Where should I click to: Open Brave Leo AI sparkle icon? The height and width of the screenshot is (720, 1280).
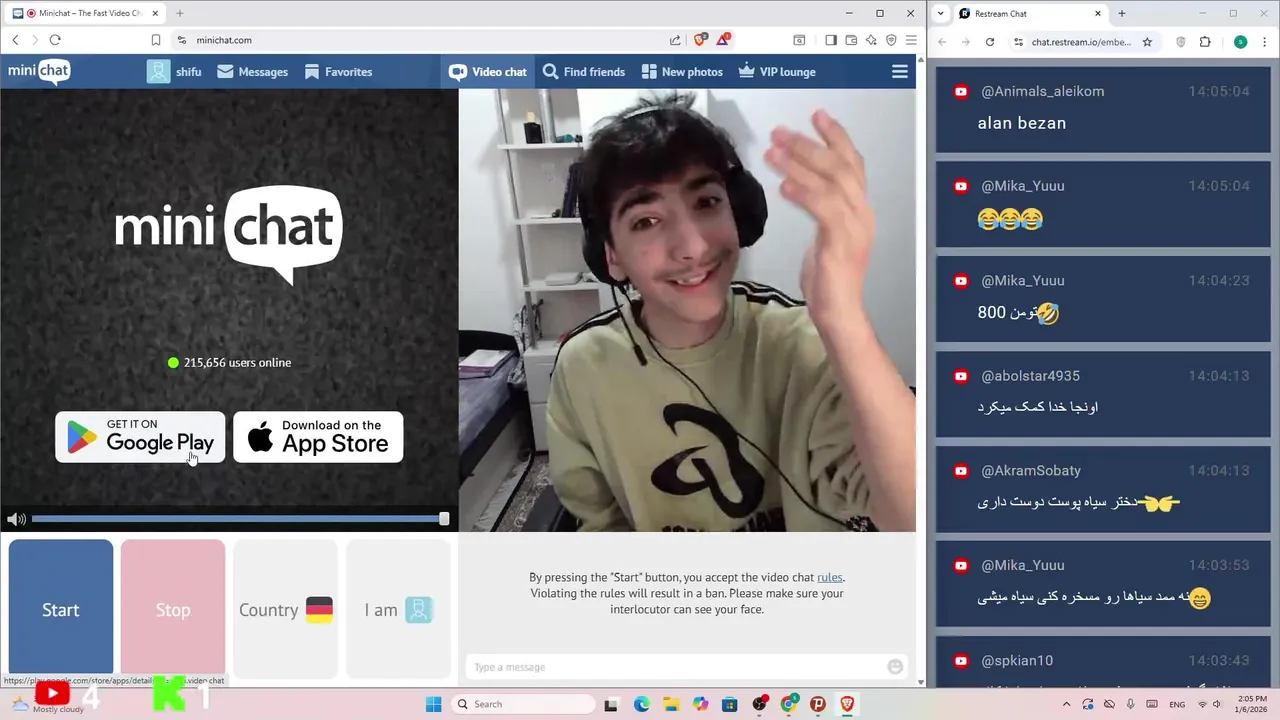(871, 40)
